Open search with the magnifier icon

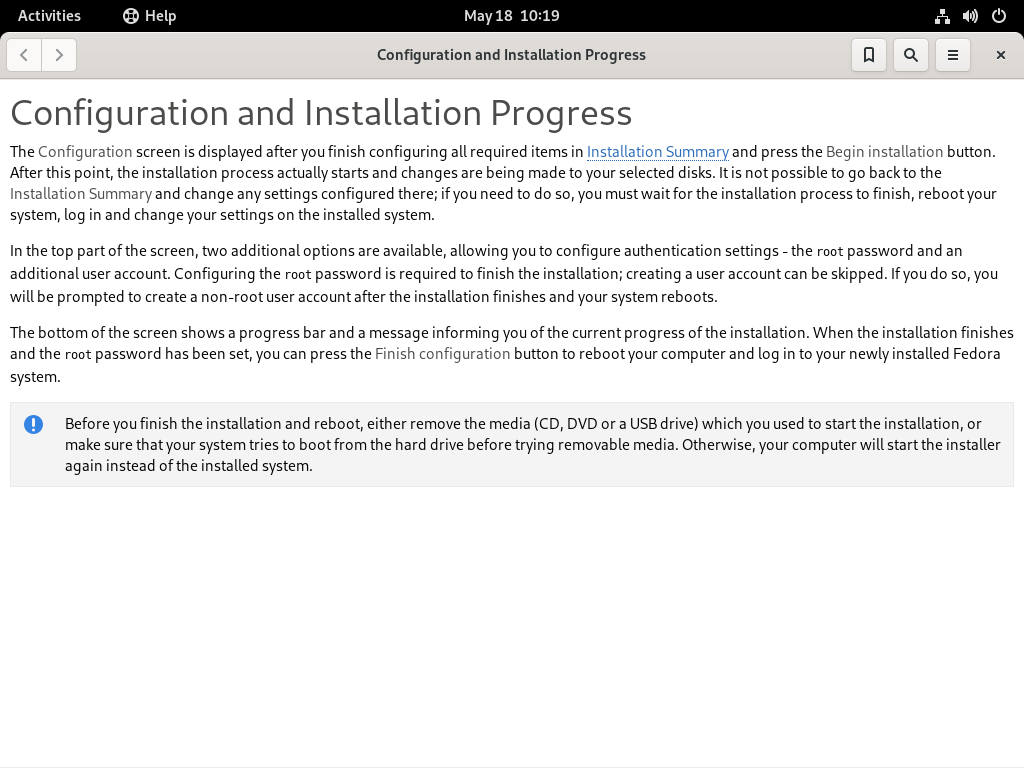910,55
